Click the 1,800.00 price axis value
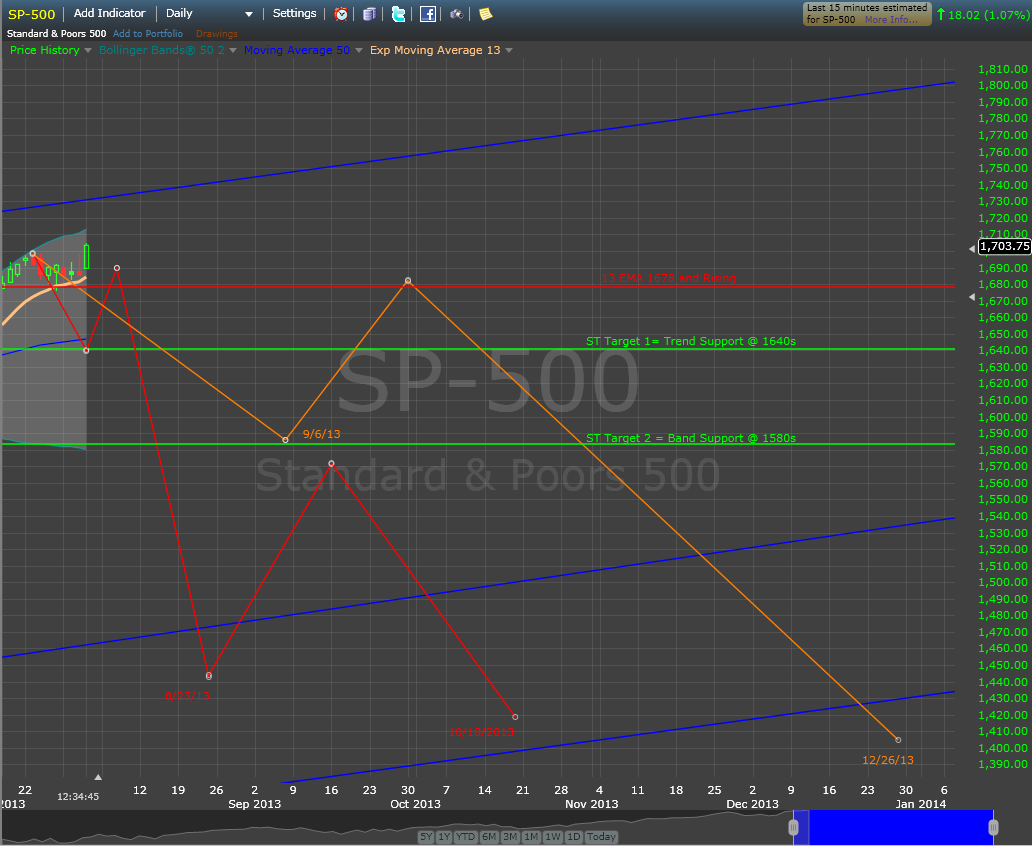 coord(1003,85)
